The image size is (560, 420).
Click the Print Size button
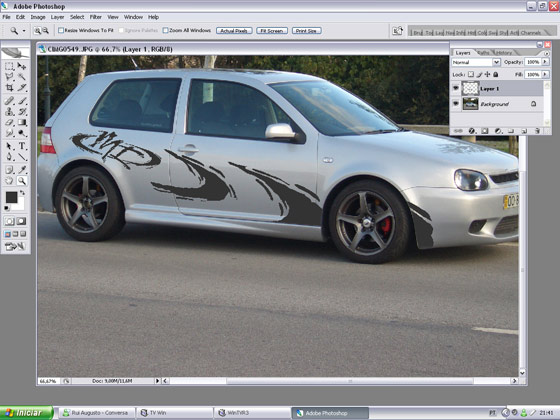click(x=306, y=31)
